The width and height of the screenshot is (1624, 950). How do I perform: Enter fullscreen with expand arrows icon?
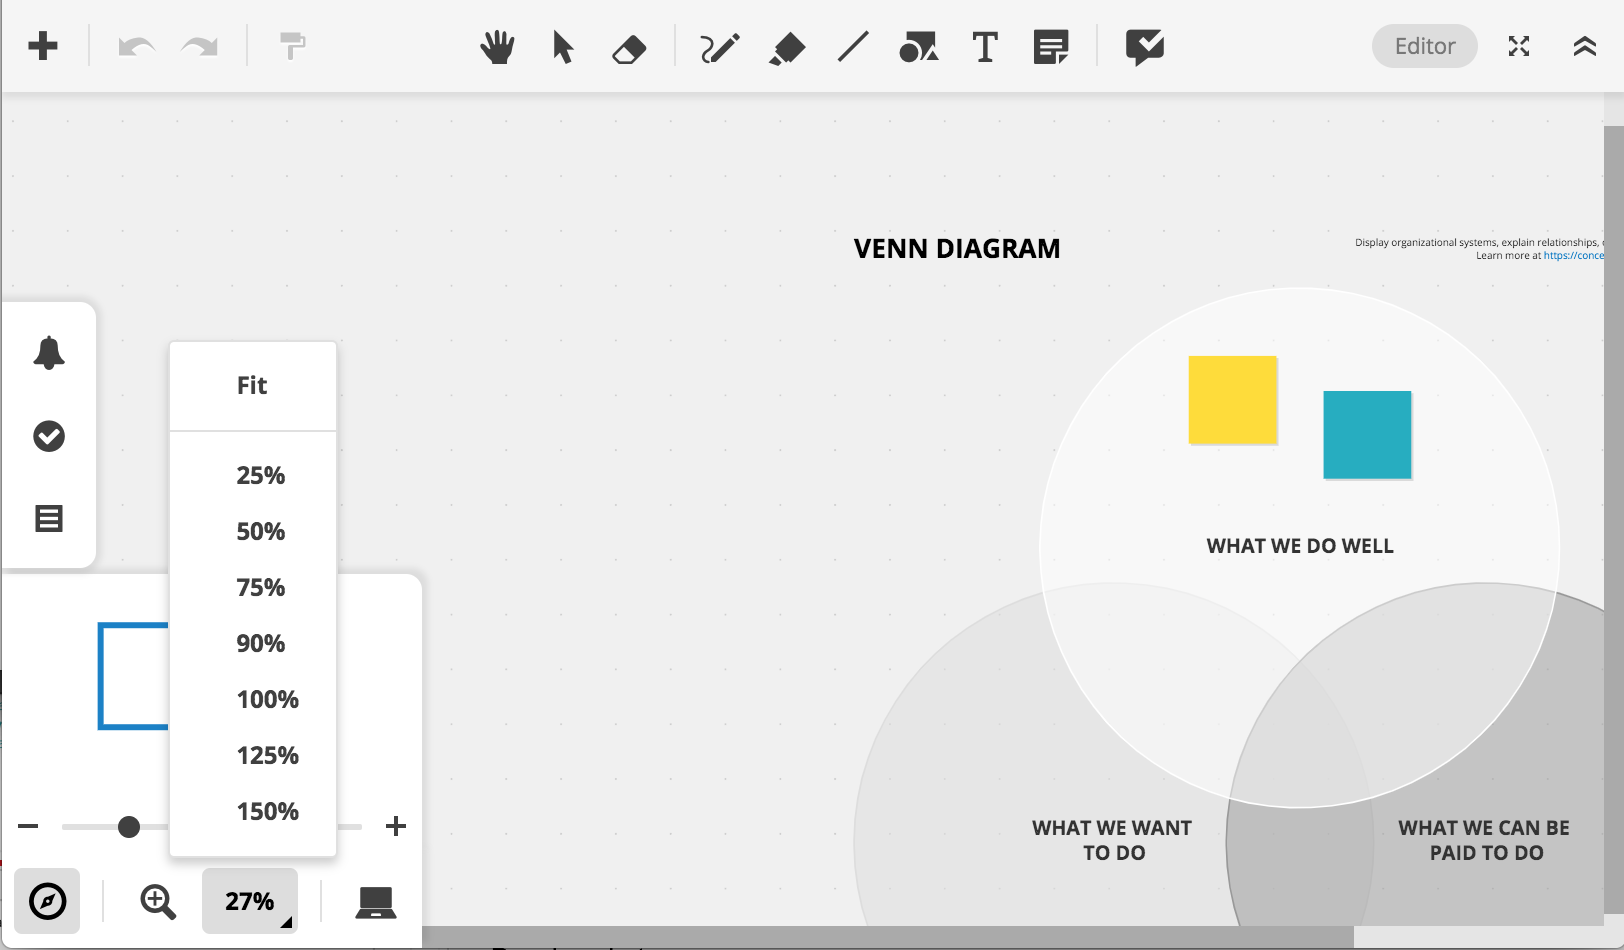tap(1519, 46)
